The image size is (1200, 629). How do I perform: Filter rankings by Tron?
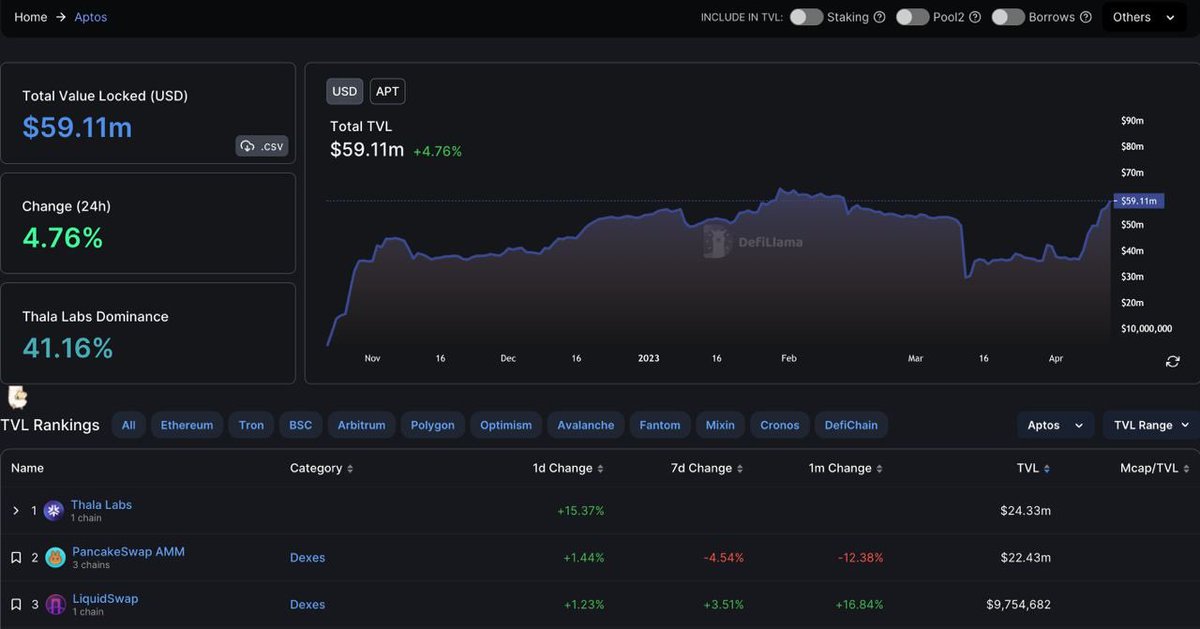(251, 425)
